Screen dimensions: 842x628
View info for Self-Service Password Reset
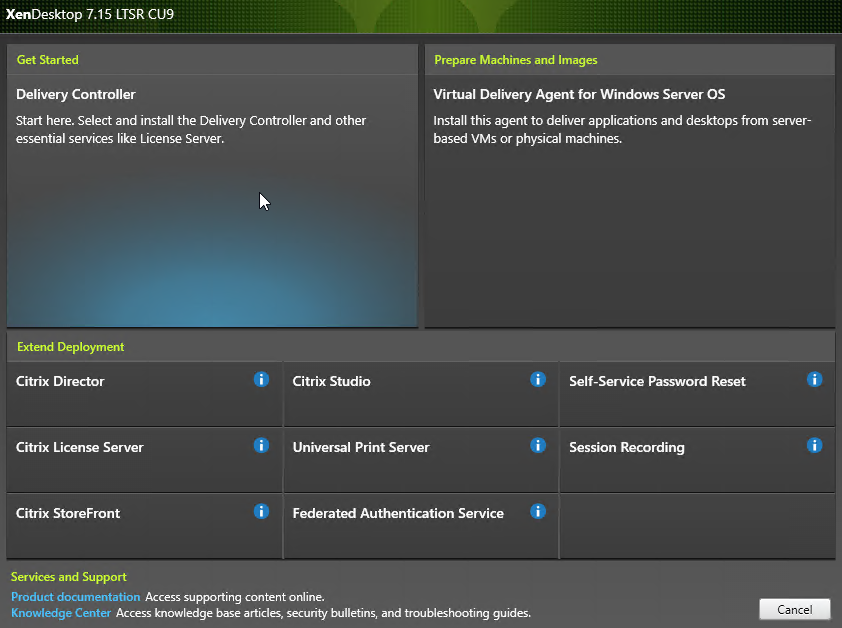[x=814, y=379]
